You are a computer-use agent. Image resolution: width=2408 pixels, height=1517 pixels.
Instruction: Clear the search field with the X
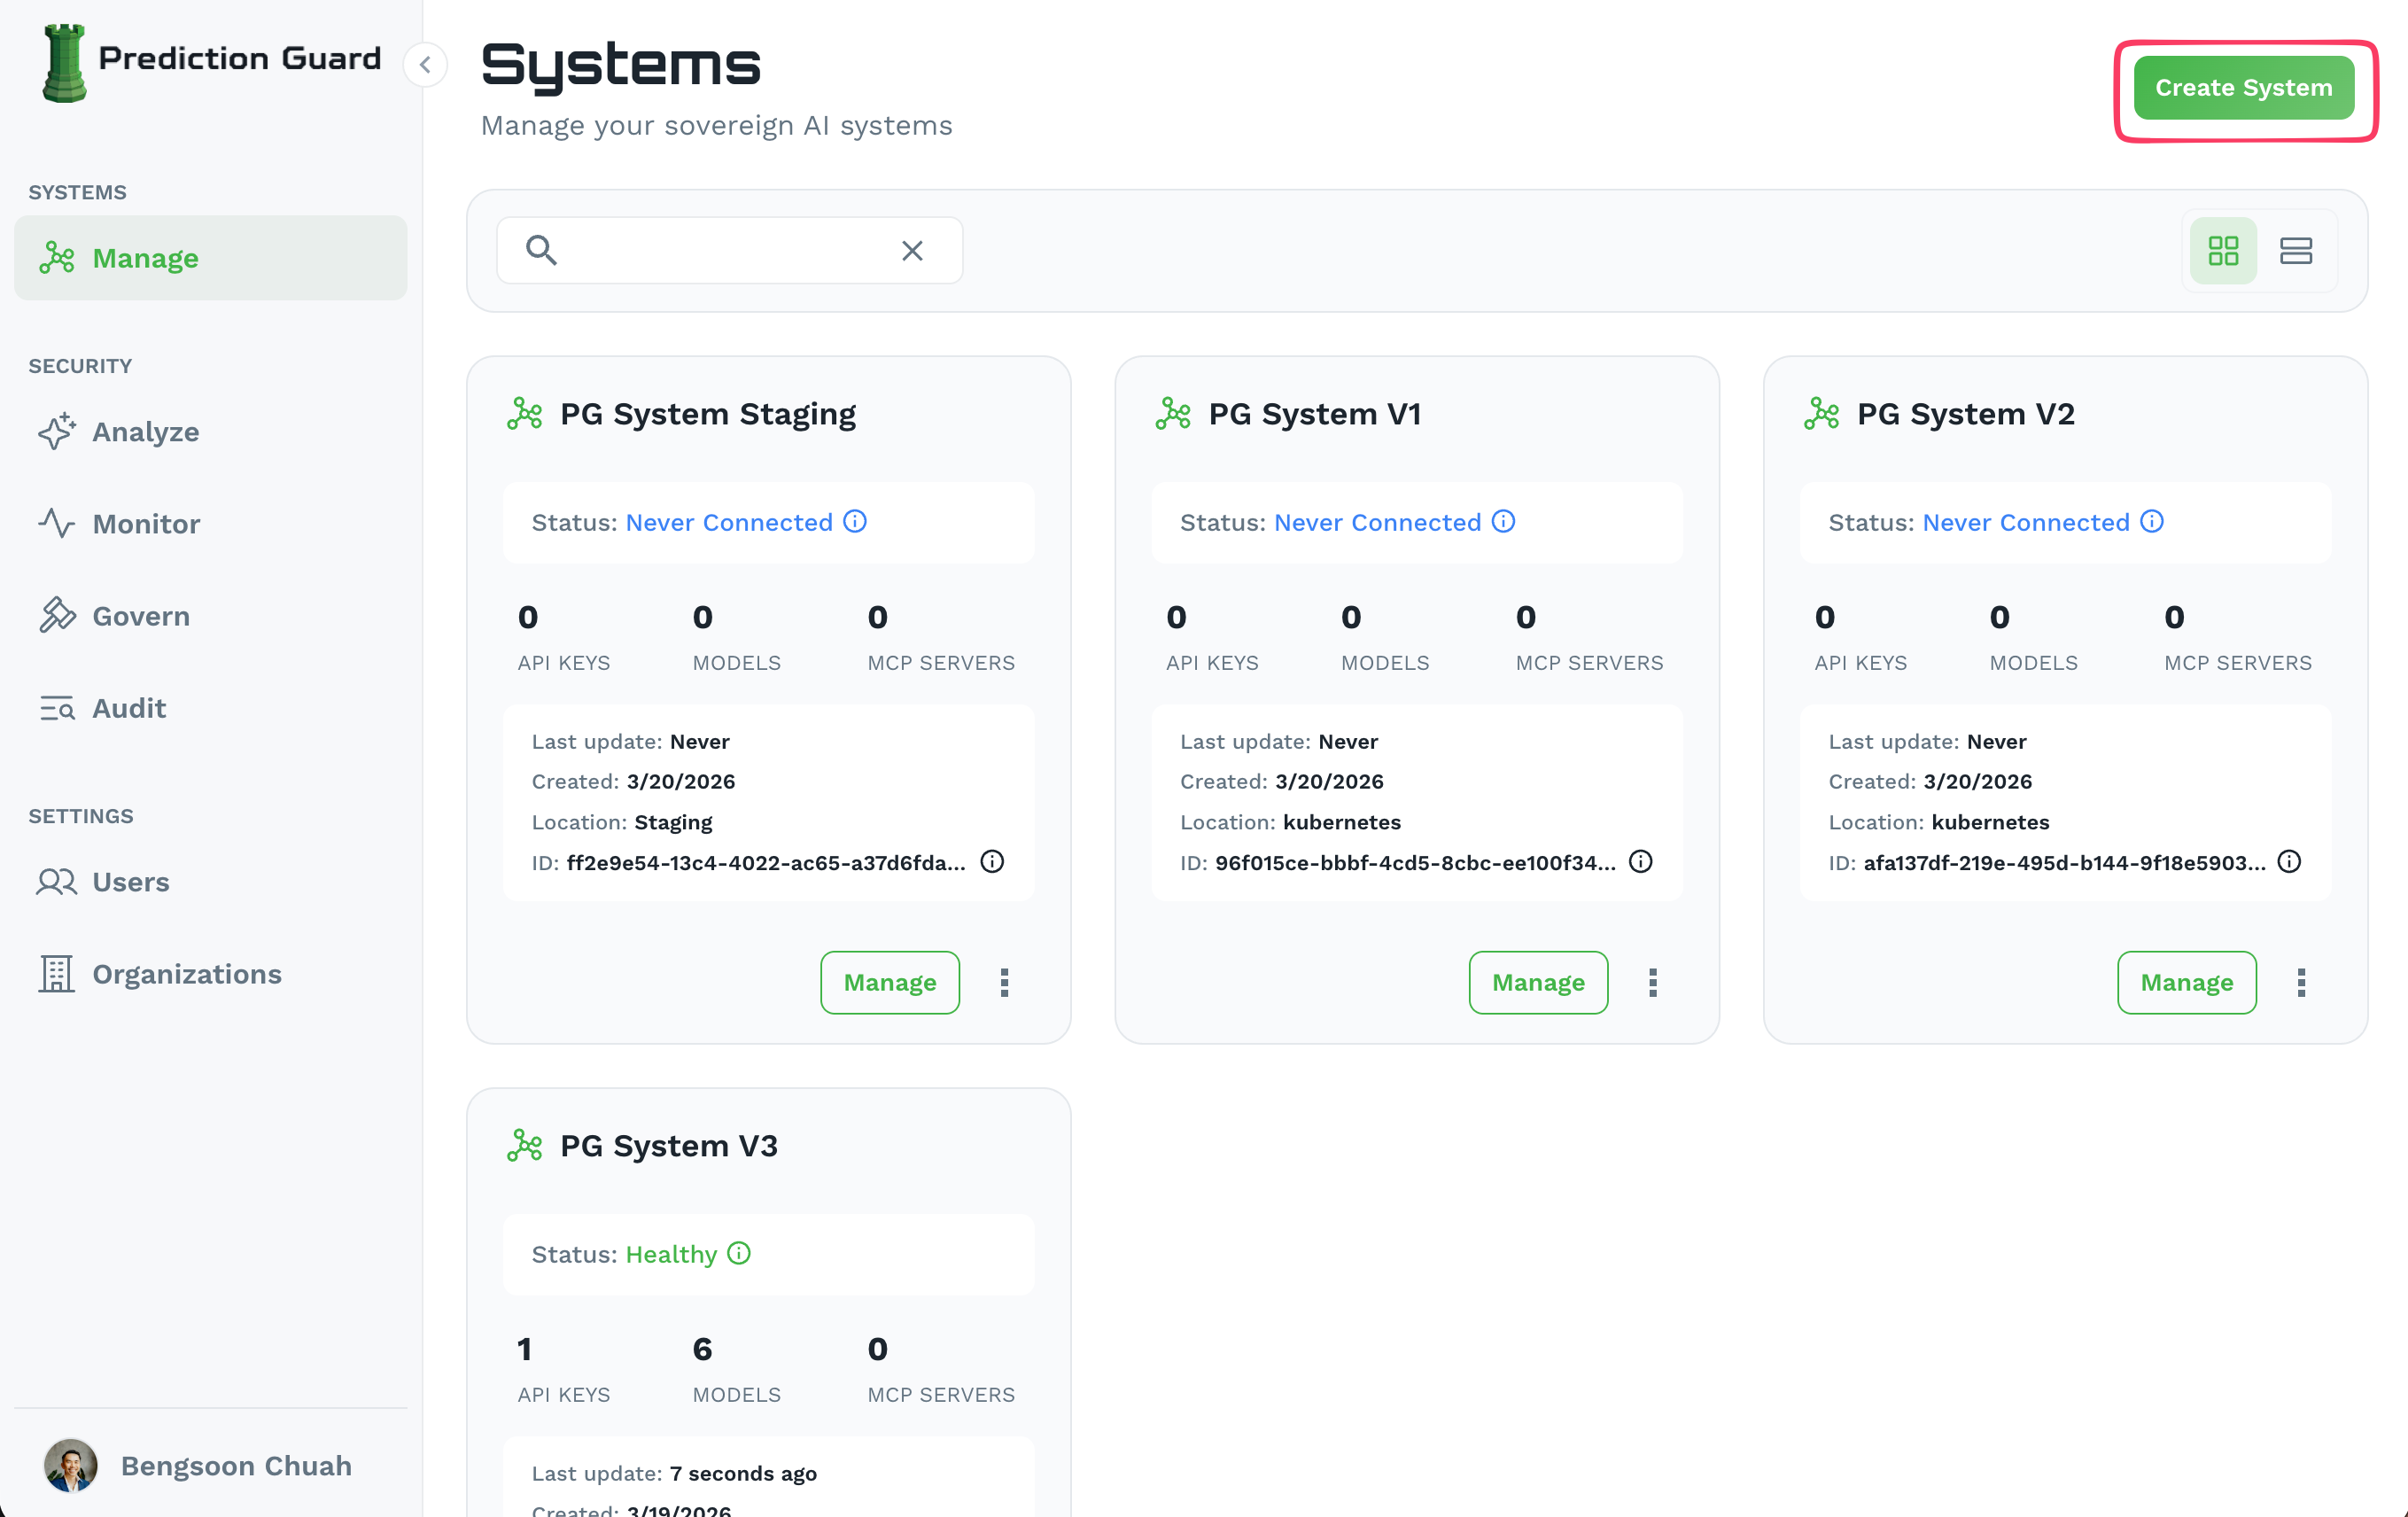[x=912, y=250]
